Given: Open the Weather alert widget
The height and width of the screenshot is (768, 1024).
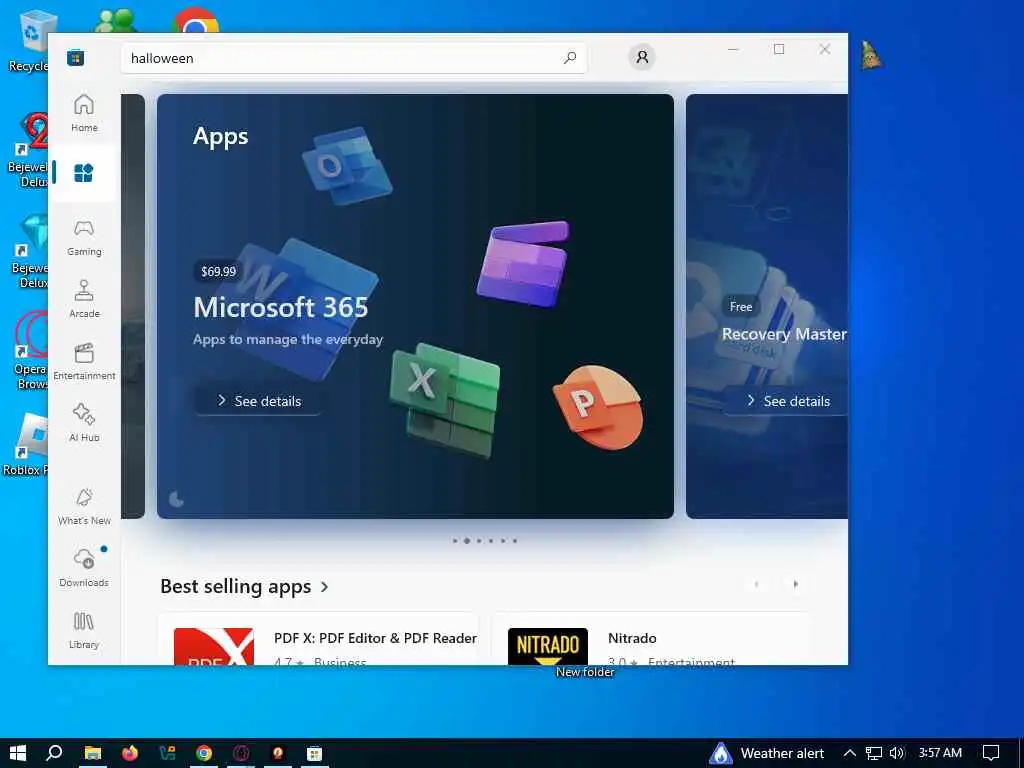Looking at the screenshot, I should (767, 753).
